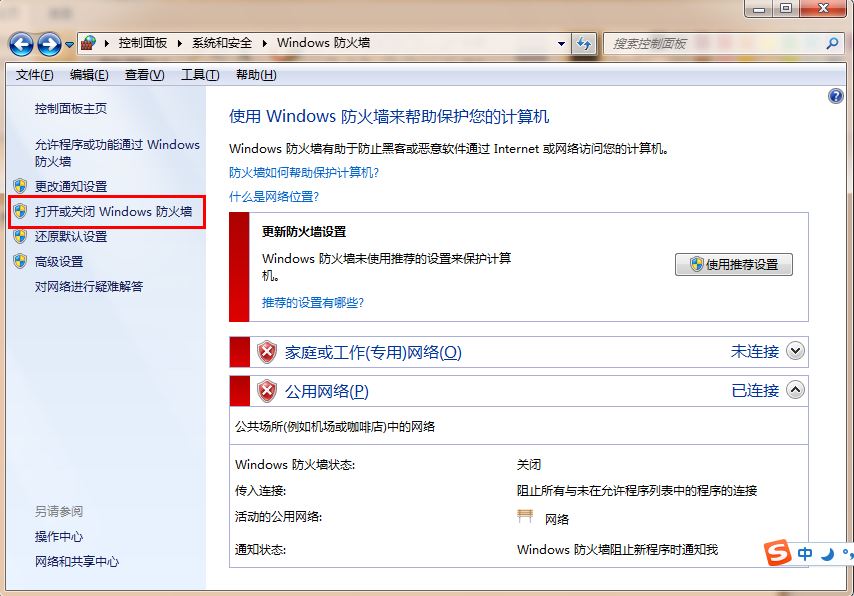854x596 pixels.
Task: Expand the 家庭或工作(专用)网络 section chevron
Action: 795,351
